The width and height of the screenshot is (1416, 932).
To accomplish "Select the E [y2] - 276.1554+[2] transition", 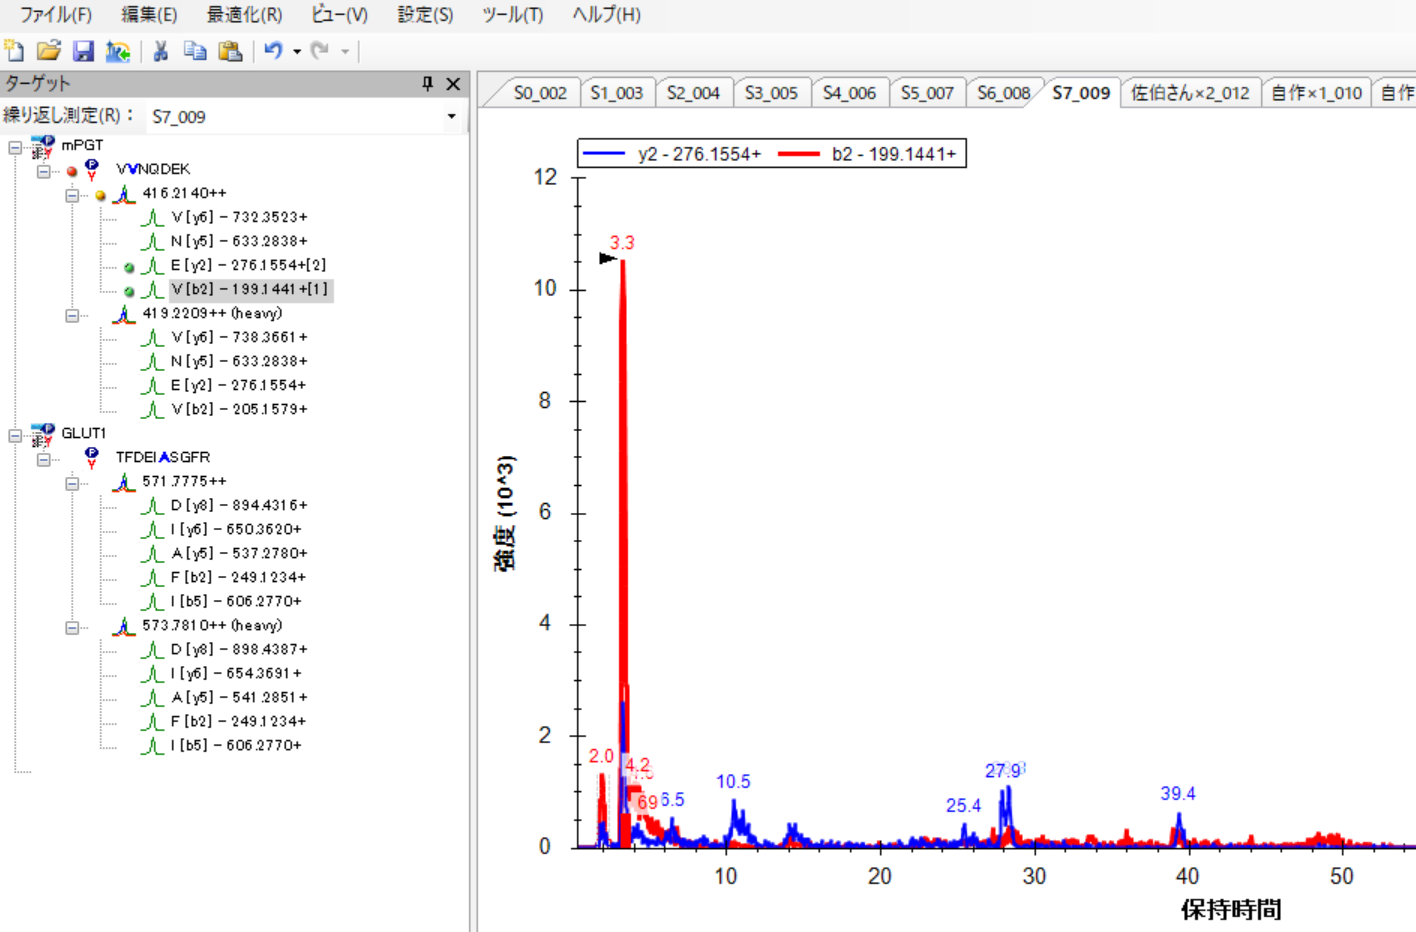I will tap(248, 266).
